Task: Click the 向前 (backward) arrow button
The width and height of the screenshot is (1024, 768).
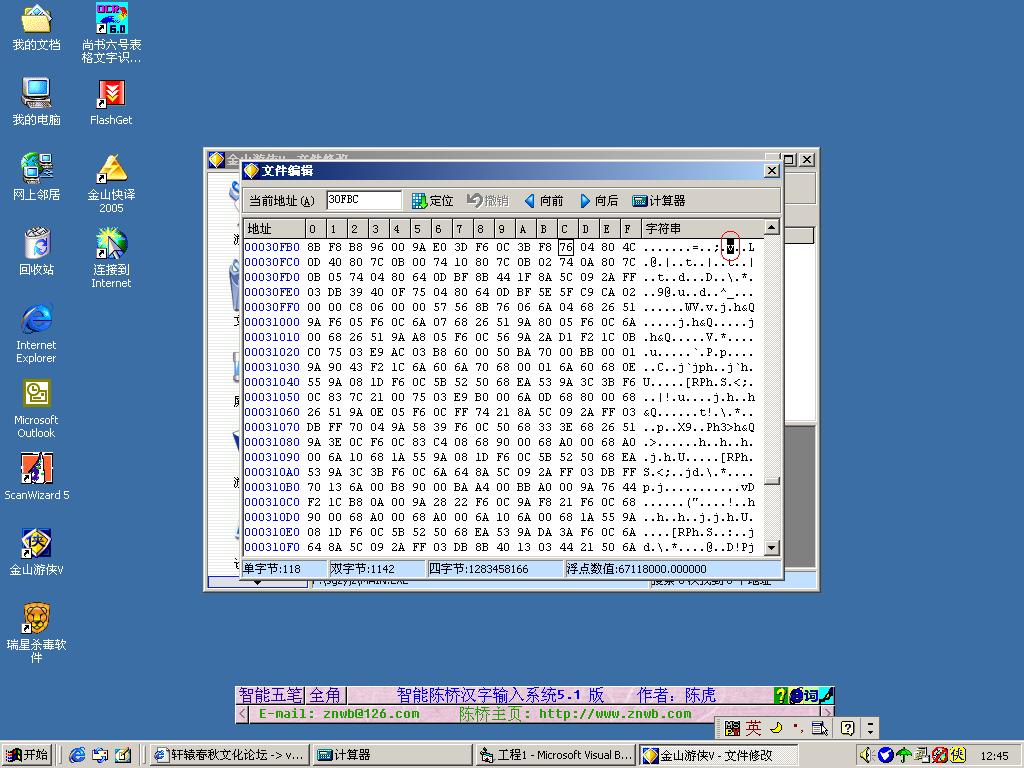Action: 543,201
